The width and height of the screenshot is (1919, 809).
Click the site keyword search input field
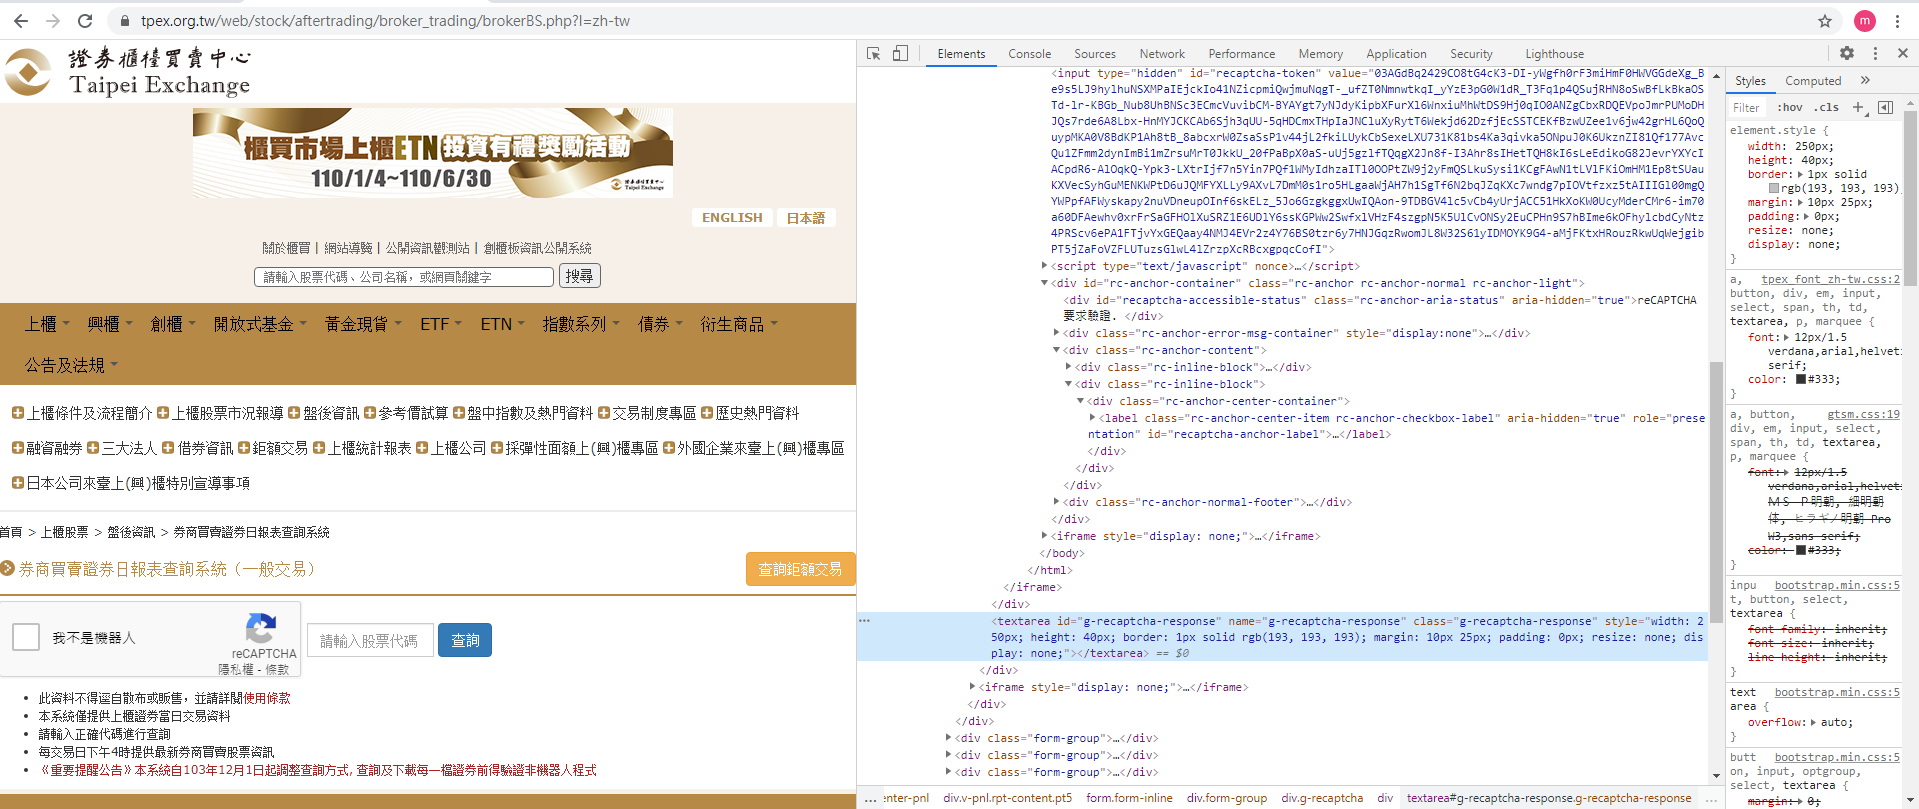[404, 276]
